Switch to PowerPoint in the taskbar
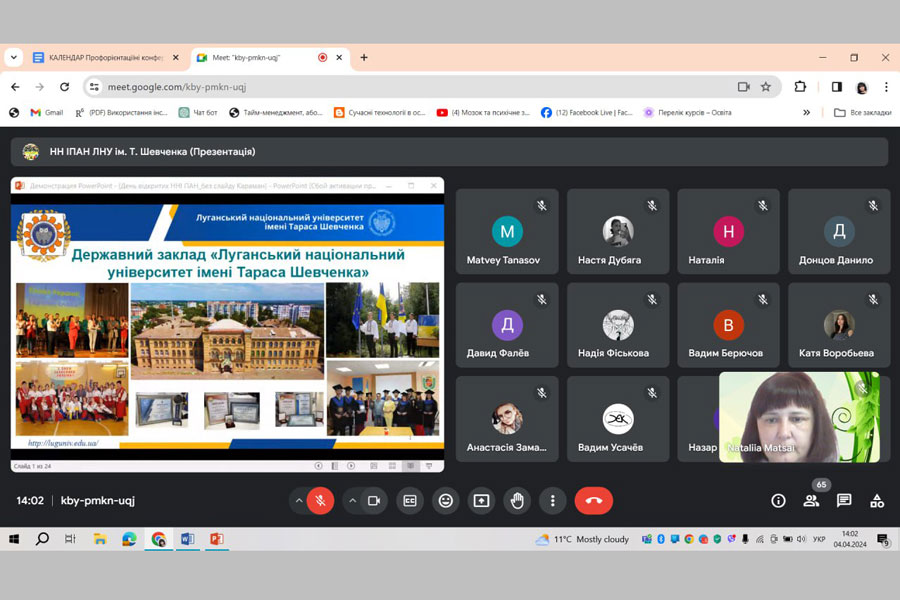900x600 pixels. [216, 539]
